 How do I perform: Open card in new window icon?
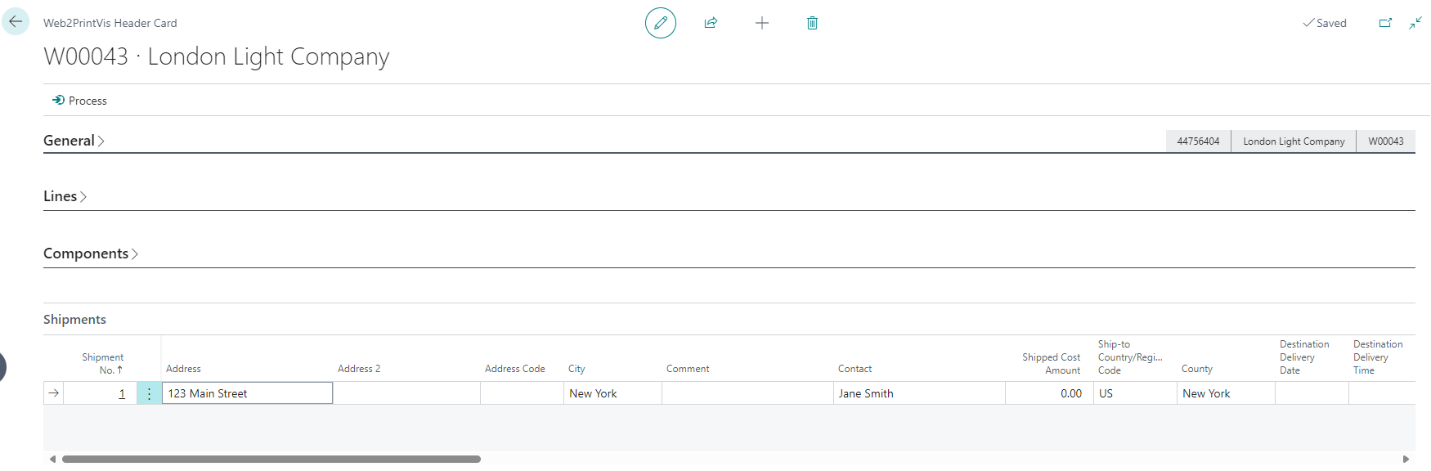click(1385, 22)
